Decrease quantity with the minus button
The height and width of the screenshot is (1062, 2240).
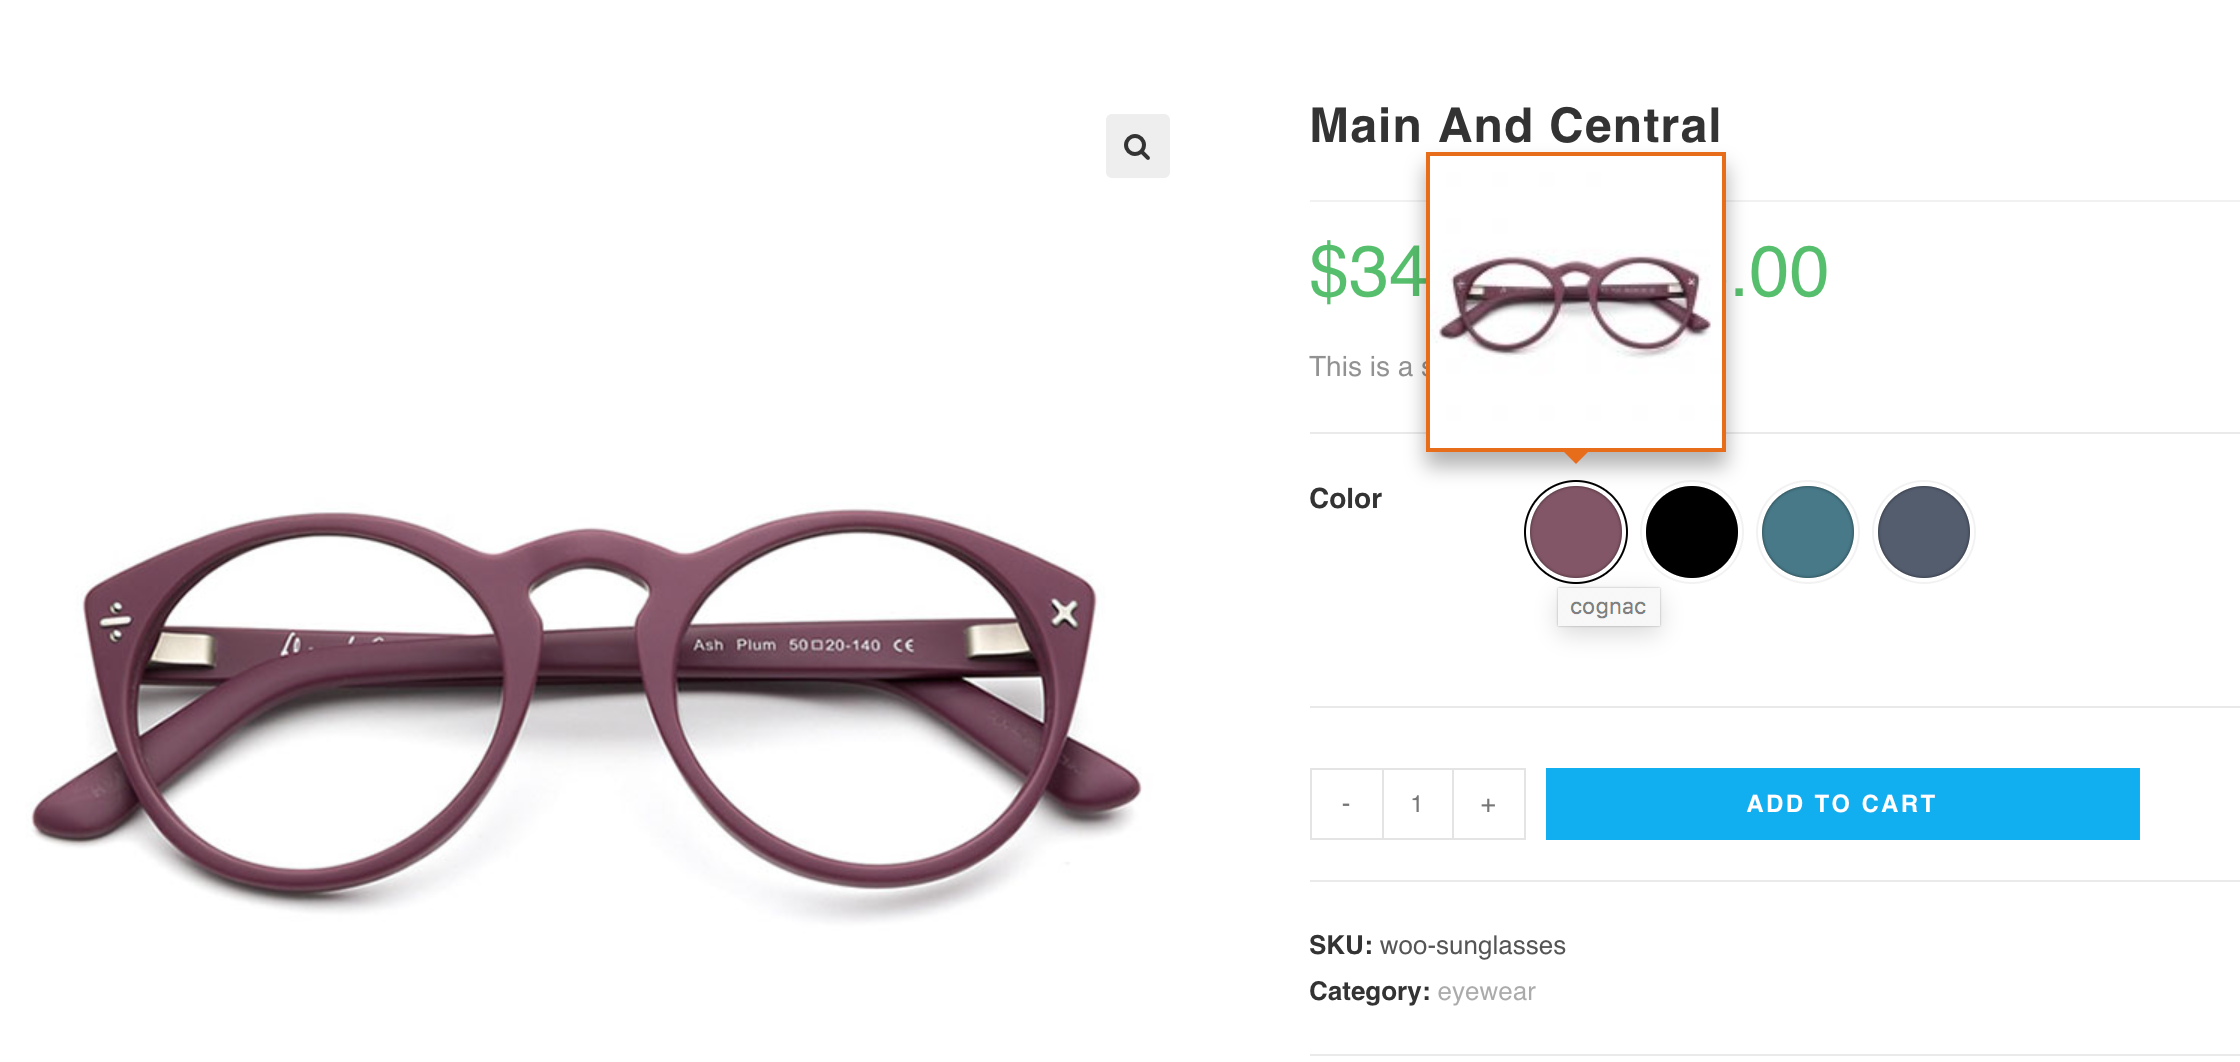[1345, 803]
